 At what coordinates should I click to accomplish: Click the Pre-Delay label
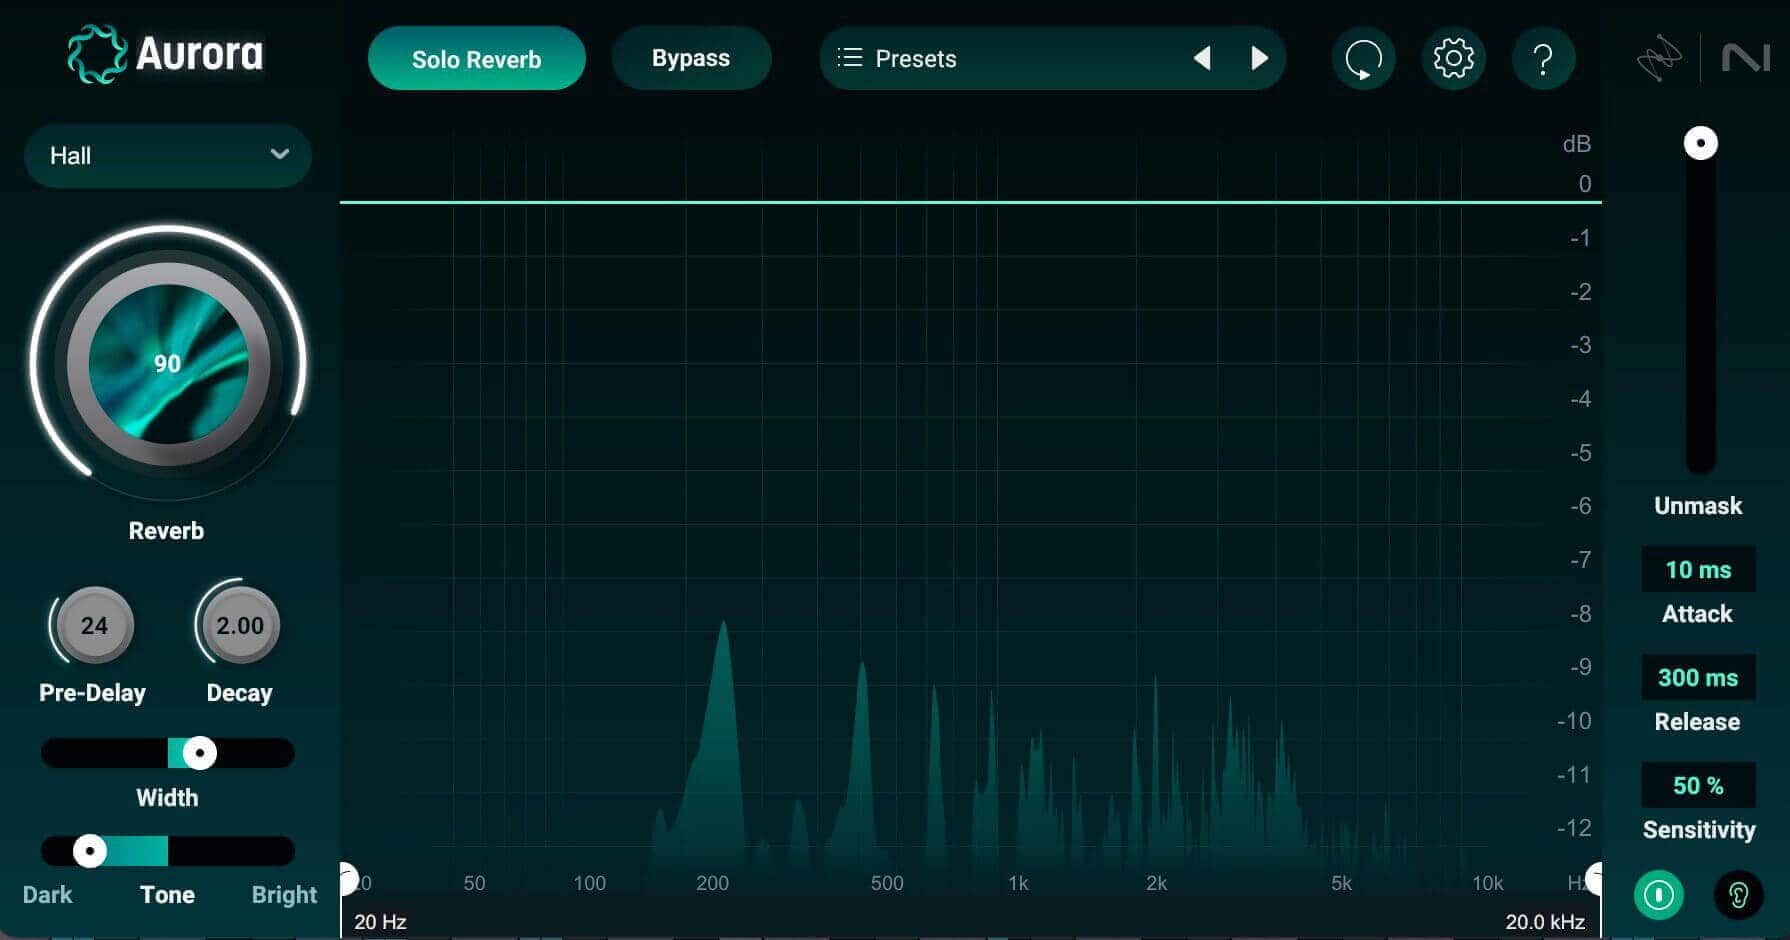[92, 693]
